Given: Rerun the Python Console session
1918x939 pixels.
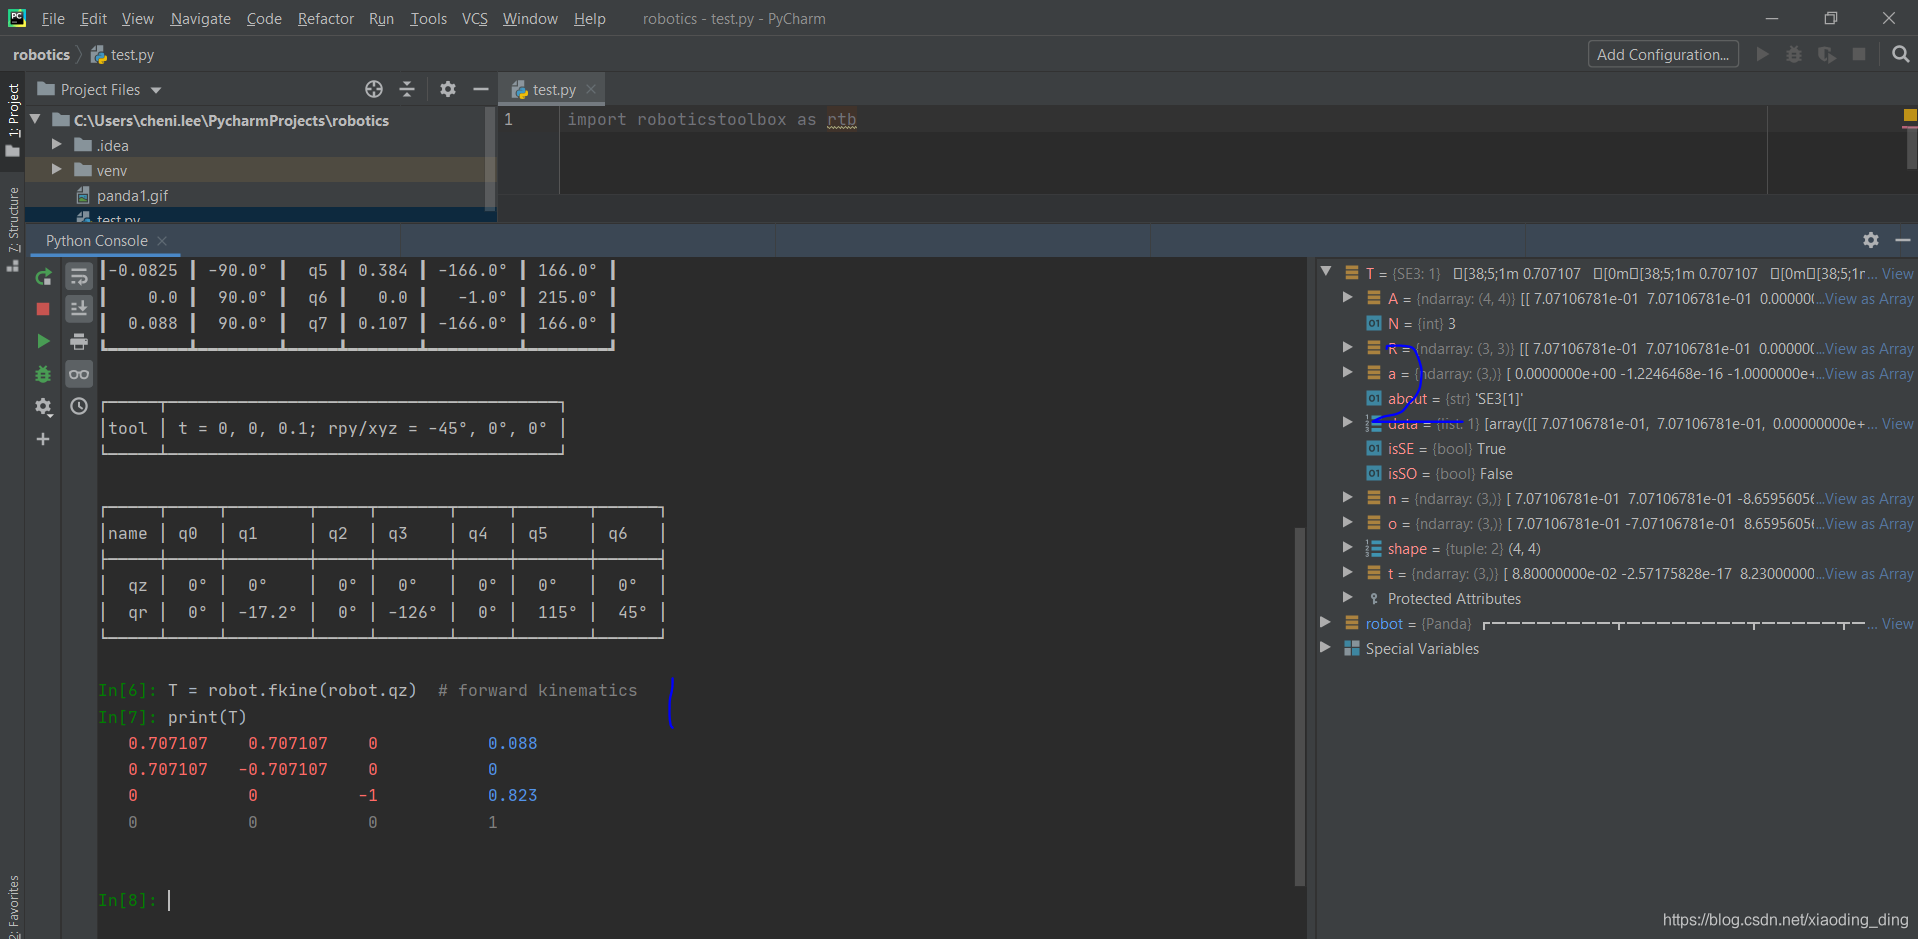Looking at the screenshot, I should pyautogui.click(x=43, y=277).
